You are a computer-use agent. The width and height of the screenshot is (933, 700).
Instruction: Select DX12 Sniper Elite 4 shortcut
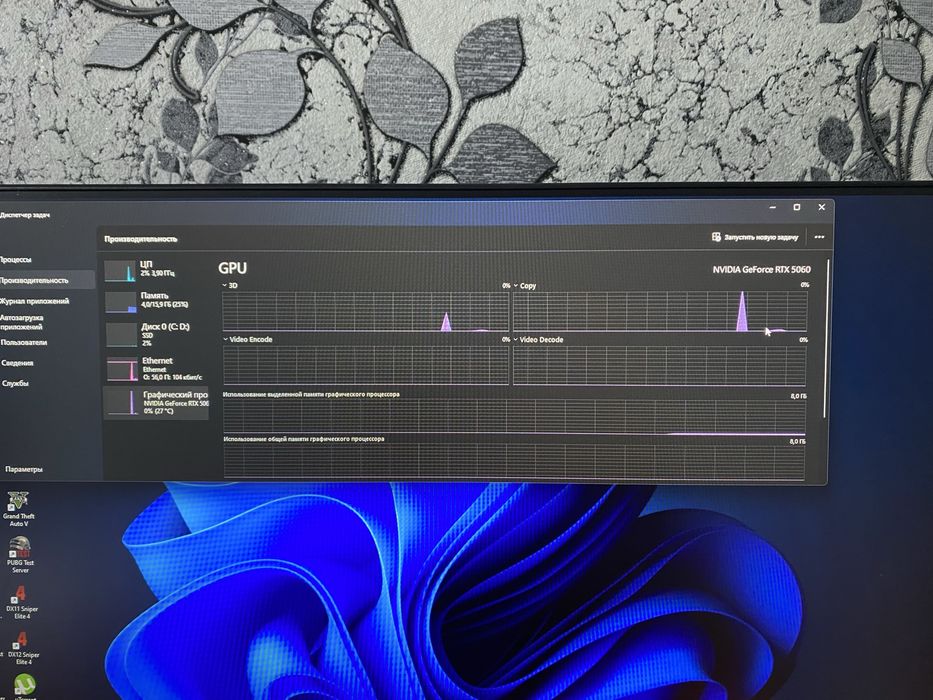coord(23,648)
